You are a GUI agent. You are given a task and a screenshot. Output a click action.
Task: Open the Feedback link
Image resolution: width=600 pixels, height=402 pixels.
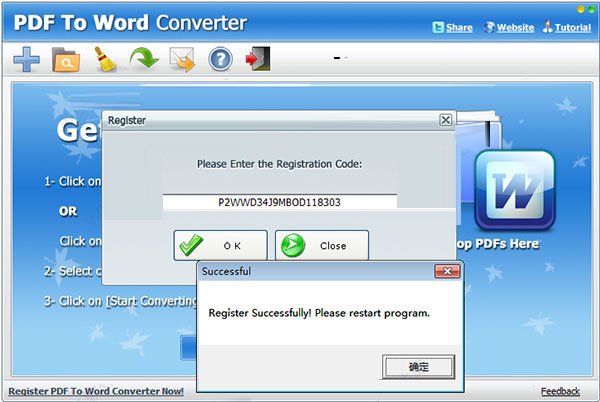(x=560, y=391)
